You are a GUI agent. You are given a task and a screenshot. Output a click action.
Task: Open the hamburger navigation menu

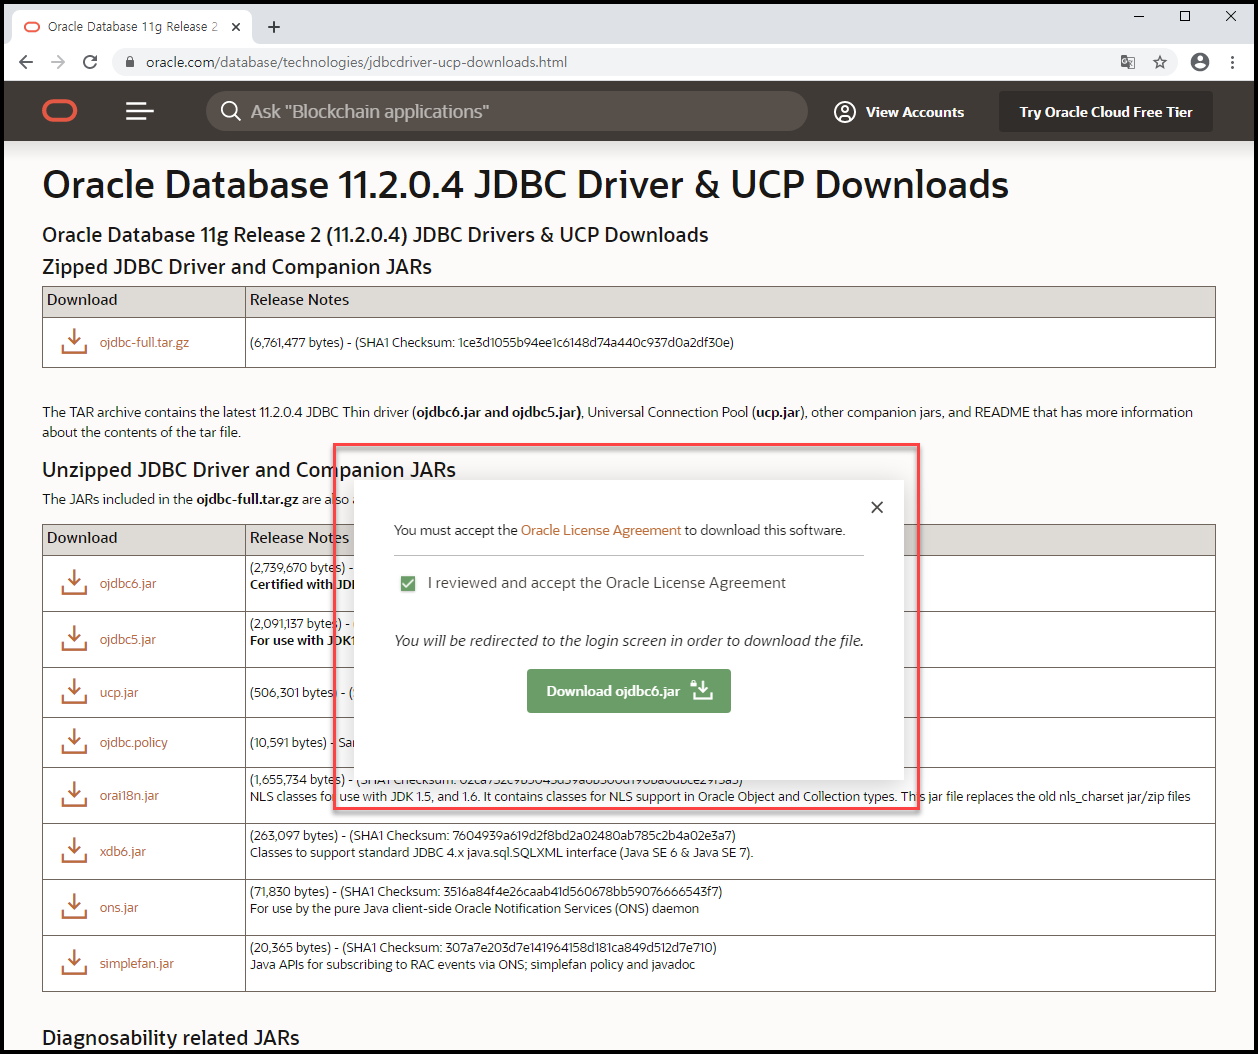140,111
